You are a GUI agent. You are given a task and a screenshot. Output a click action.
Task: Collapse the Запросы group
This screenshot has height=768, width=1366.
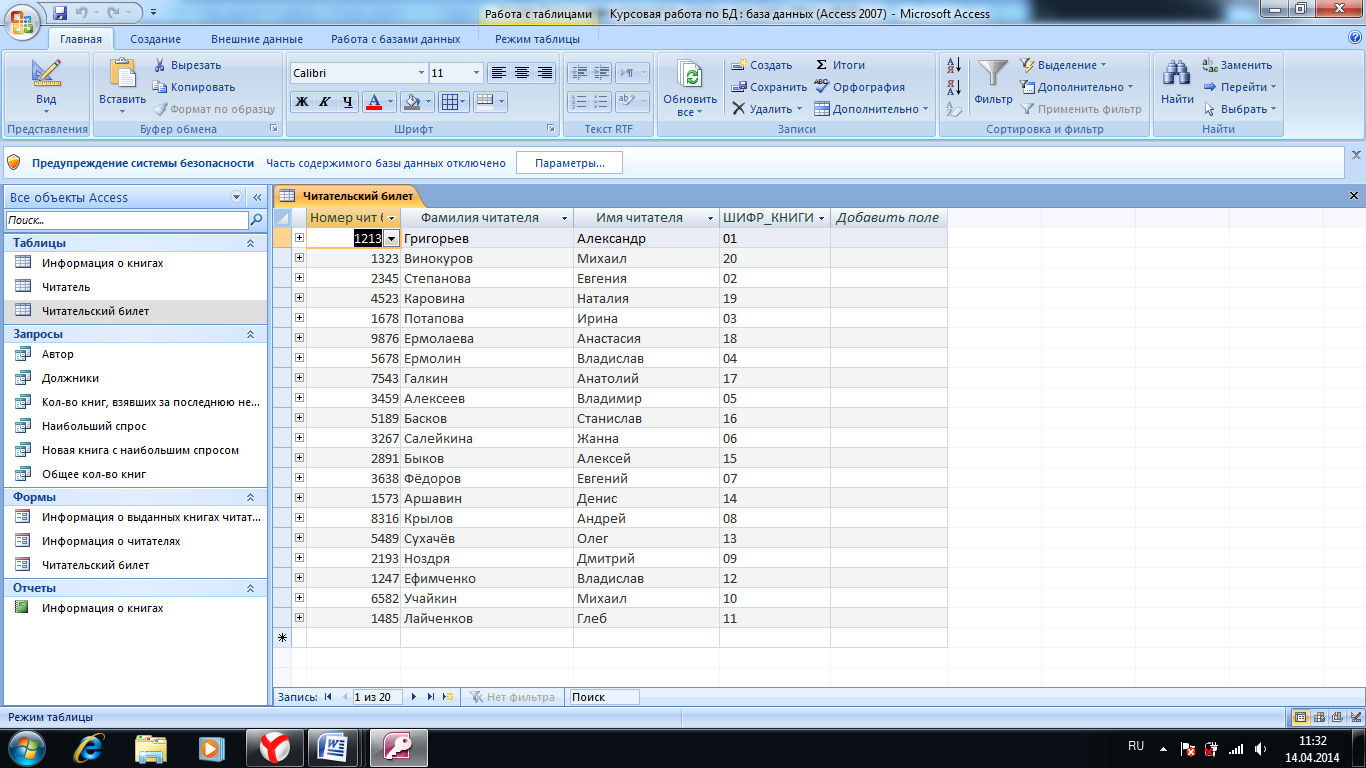pyautogui.click(x=250, y=333)
